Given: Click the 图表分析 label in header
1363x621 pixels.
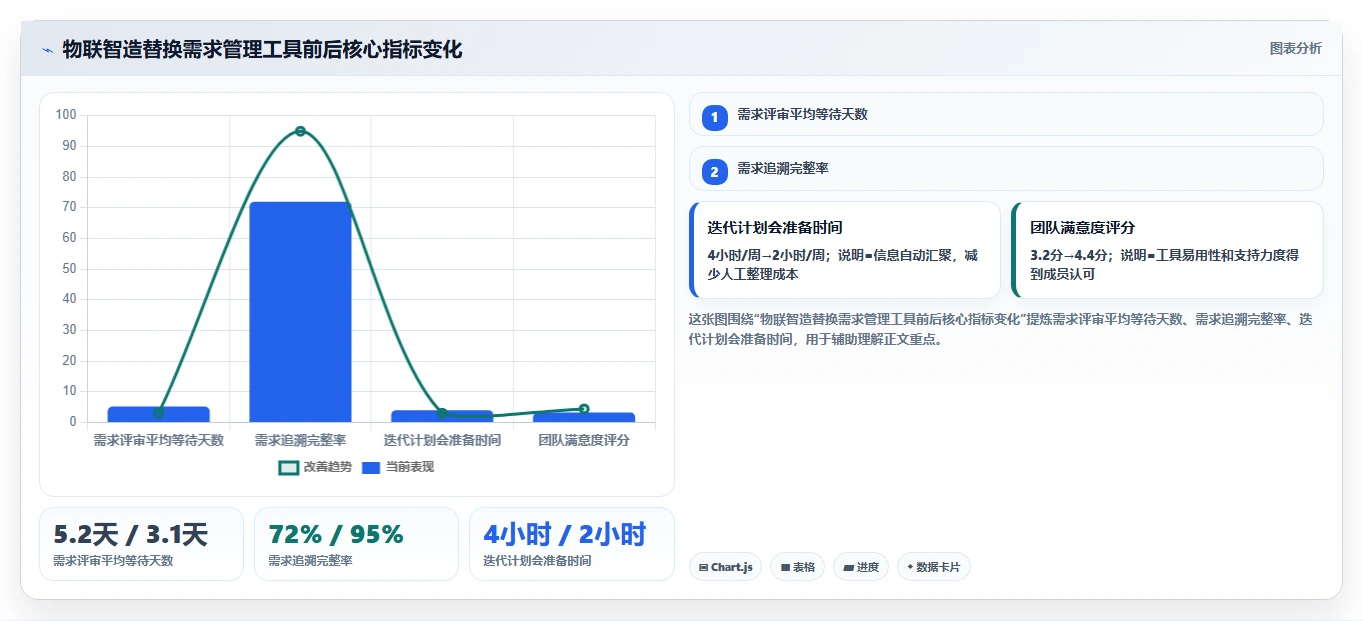Looking at the screenshot, I should click(x=1295, y=48).
